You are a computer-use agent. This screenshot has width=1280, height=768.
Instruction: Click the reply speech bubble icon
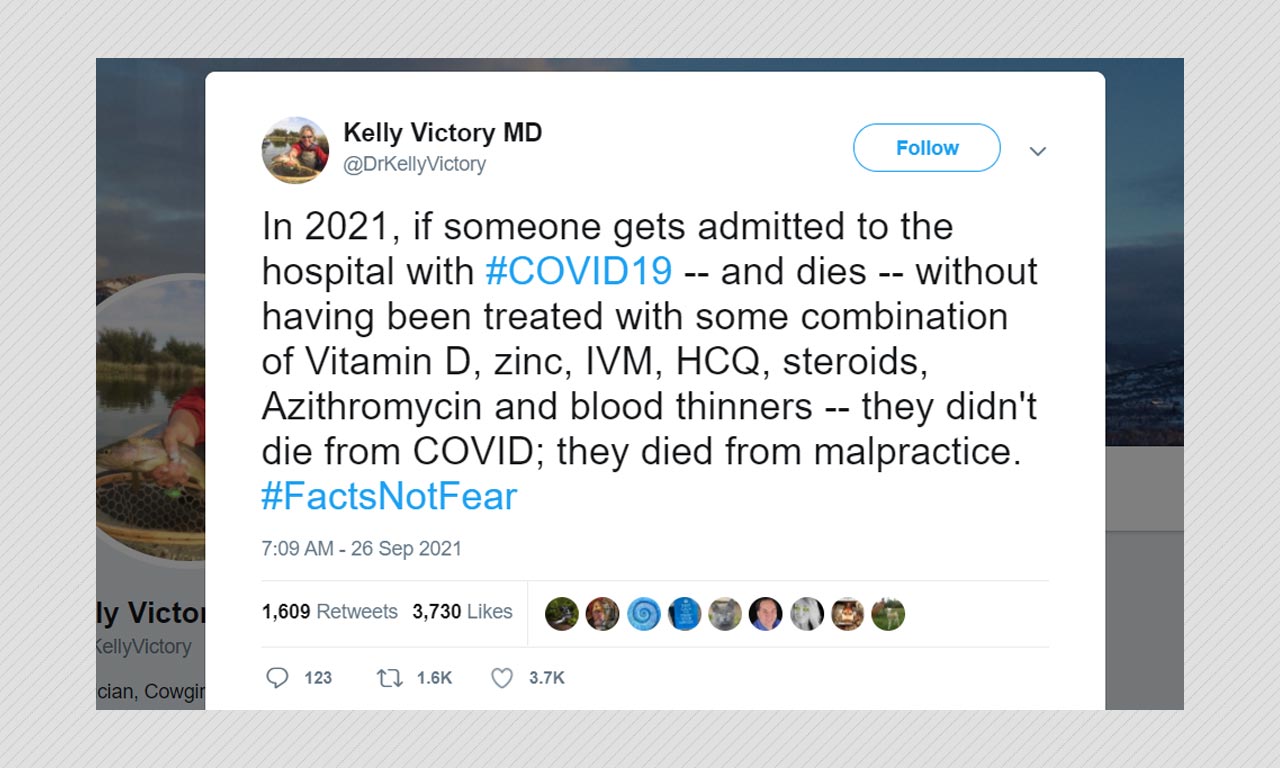click(277, 678)
